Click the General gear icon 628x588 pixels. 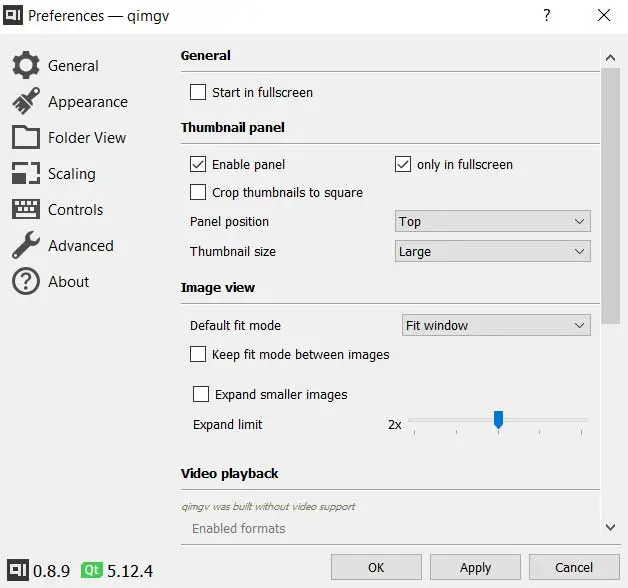[25, 66]
